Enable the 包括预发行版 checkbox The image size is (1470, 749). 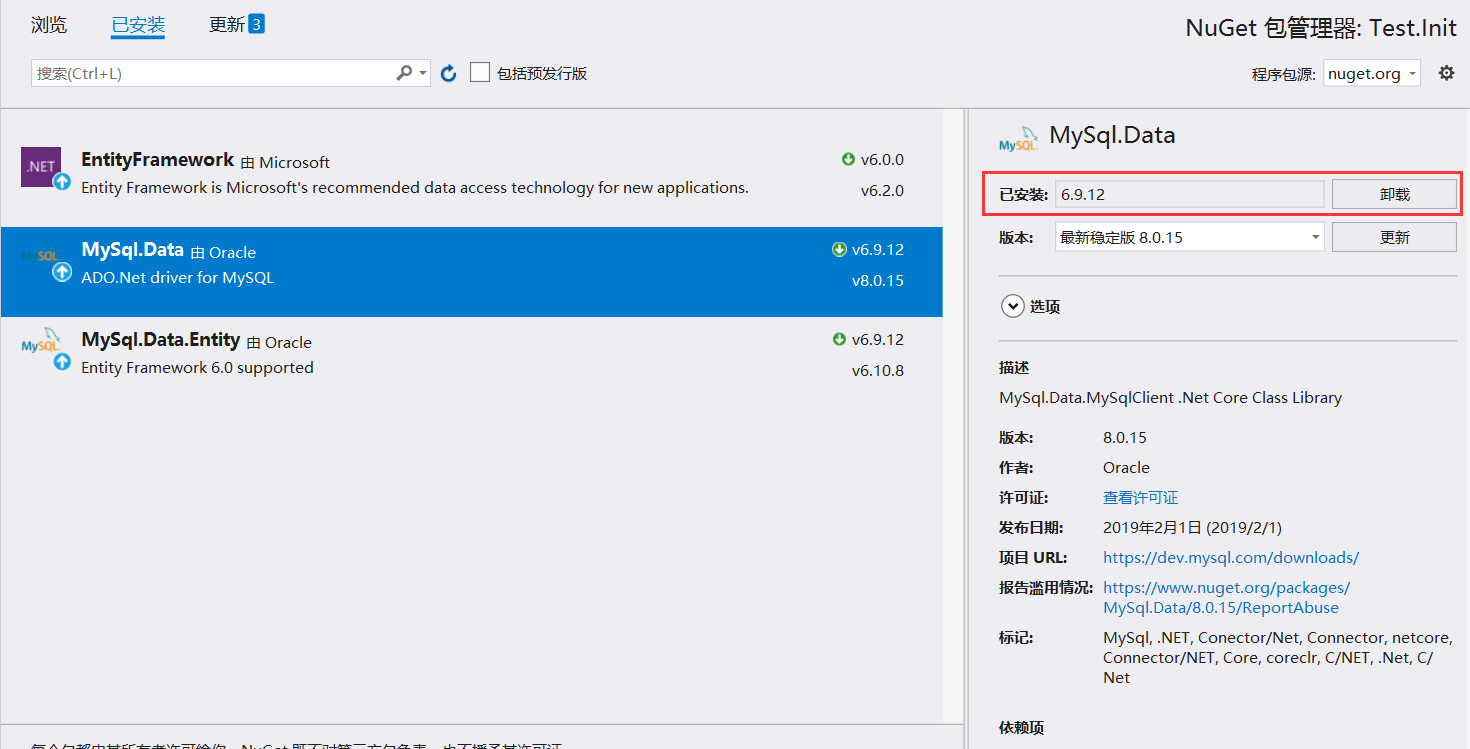pyautogui.click(x=480, y=73)
